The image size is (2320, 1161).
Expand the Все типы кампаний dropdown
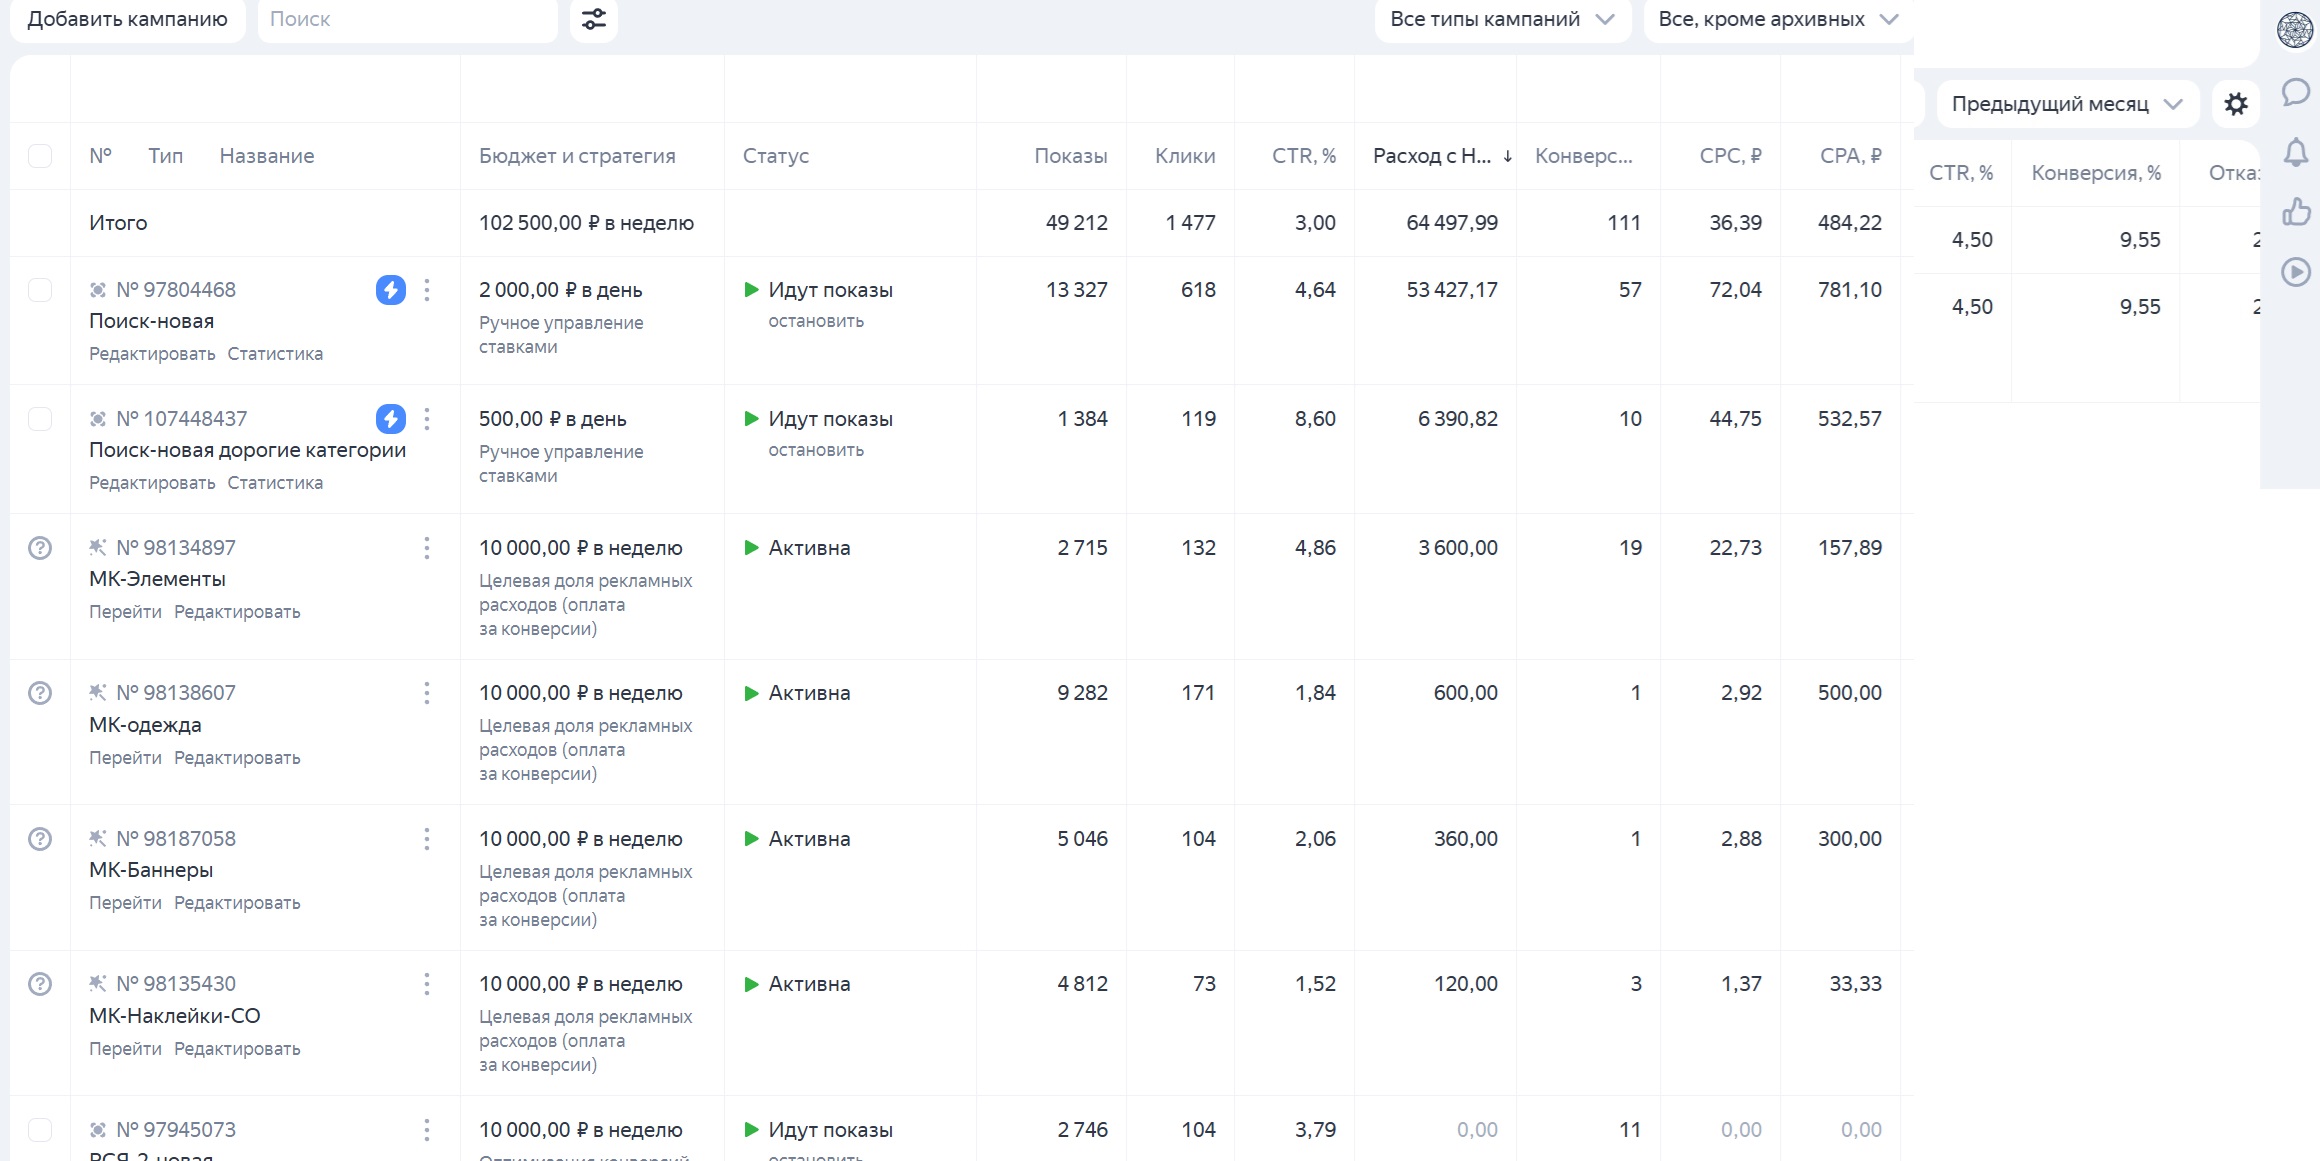point(1502,19)
